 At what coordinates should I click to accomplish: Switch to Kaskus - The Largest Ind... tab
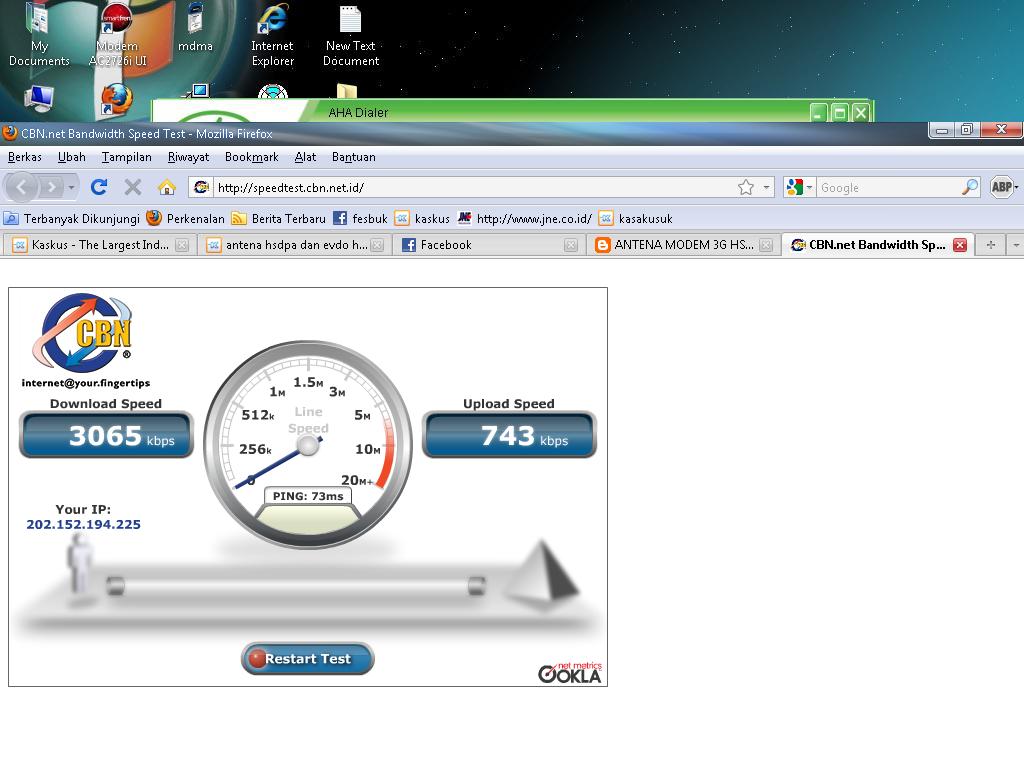[x=100, y=245]
